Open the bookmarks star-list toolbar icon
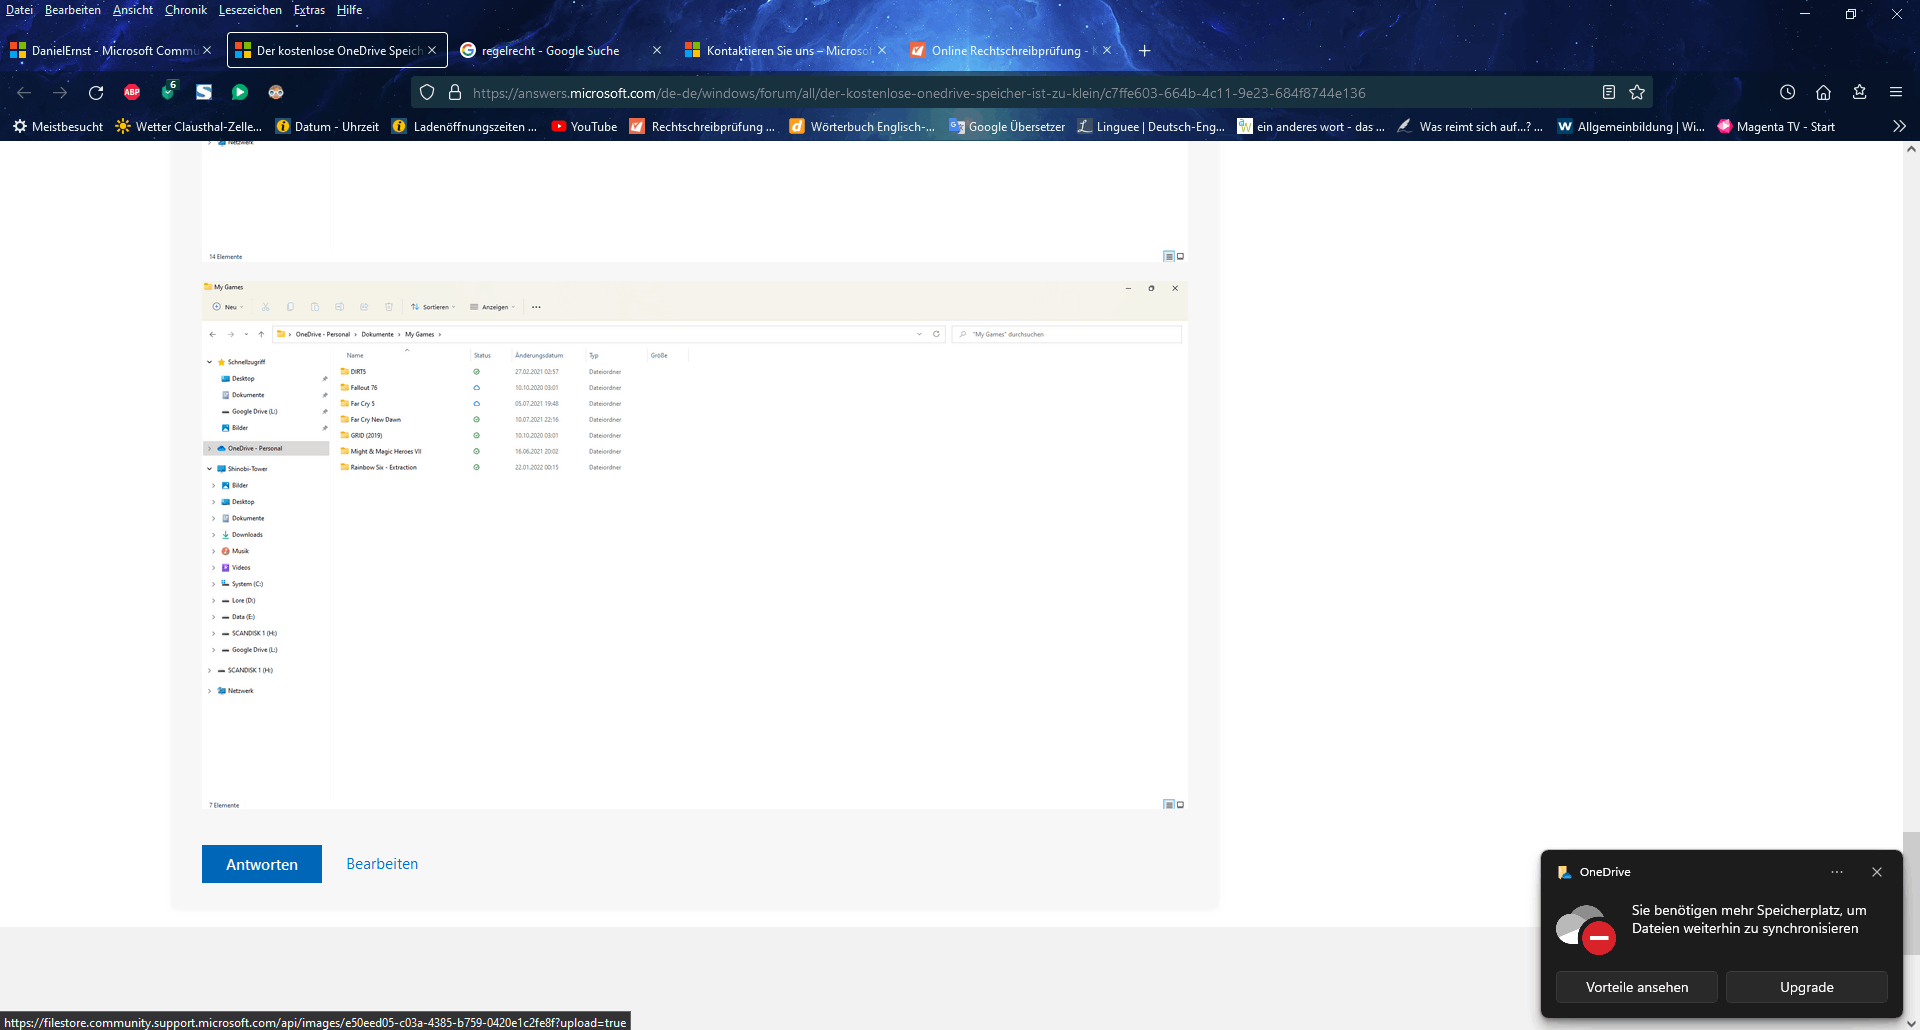Screen dimensions: 1920x1030 (1860, 93)
